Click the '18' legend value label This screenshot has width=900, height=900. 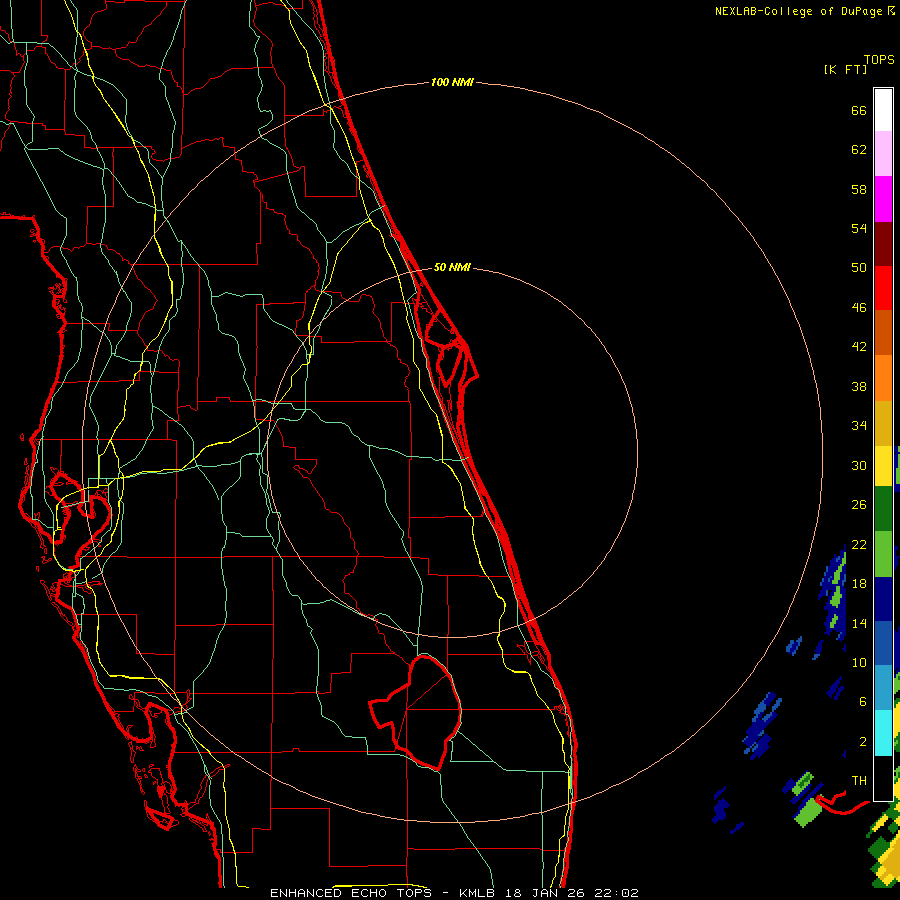point(859,584)
